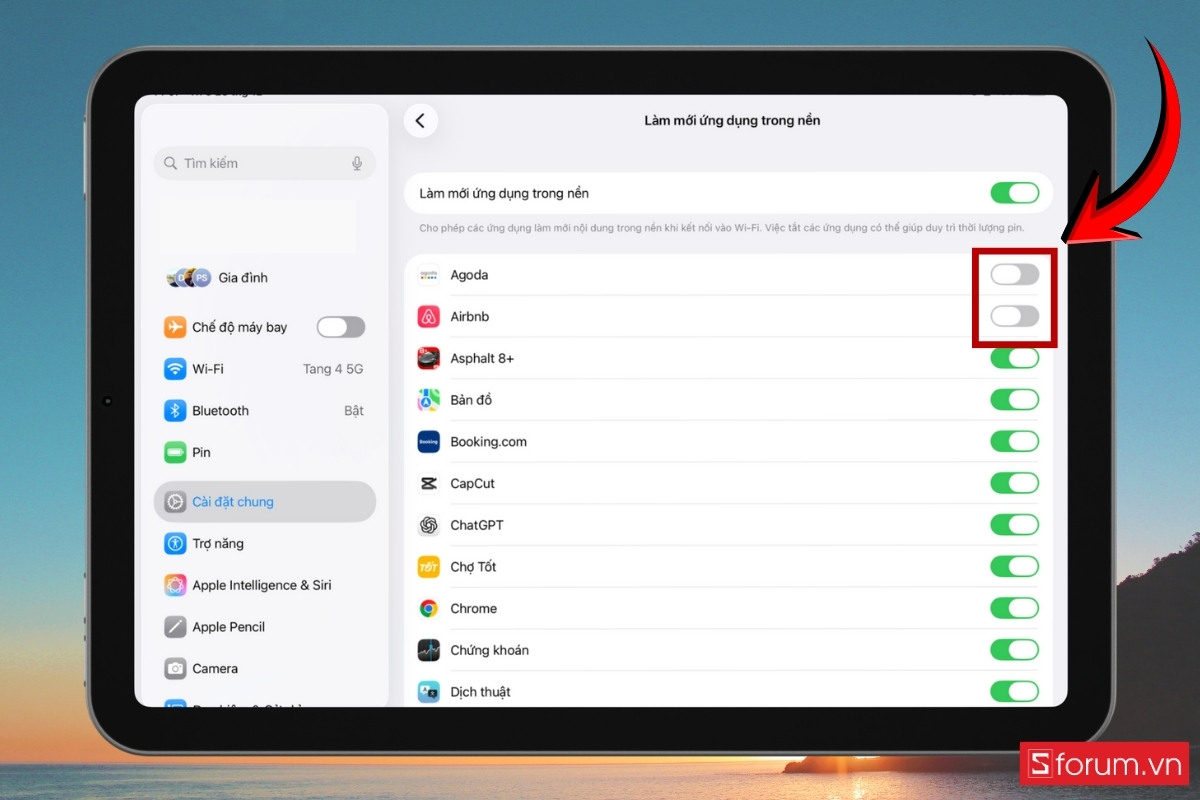
Task: Click the Cài đặt chung gear icon
Action: tap(175, 502)
